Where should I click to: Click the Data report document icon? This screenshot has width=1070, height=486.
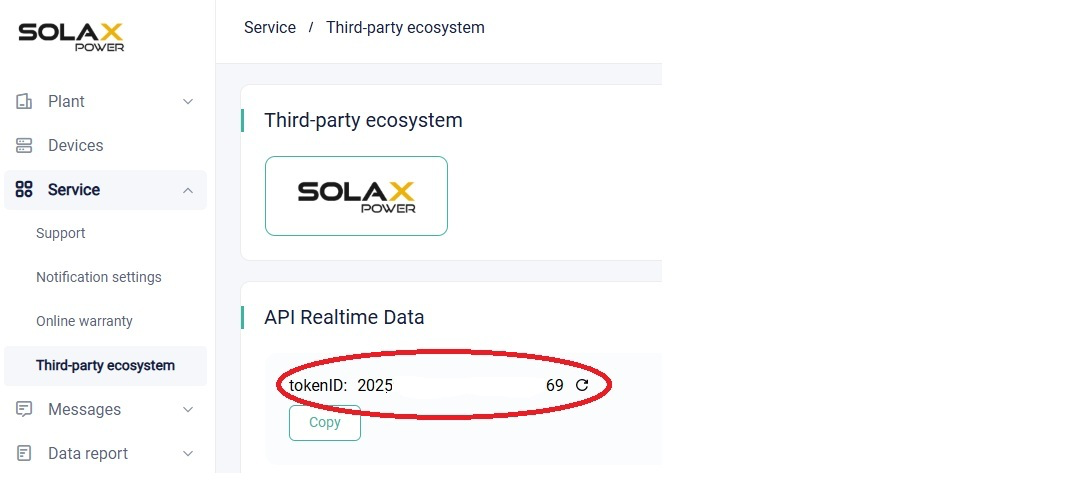[24, 453]
